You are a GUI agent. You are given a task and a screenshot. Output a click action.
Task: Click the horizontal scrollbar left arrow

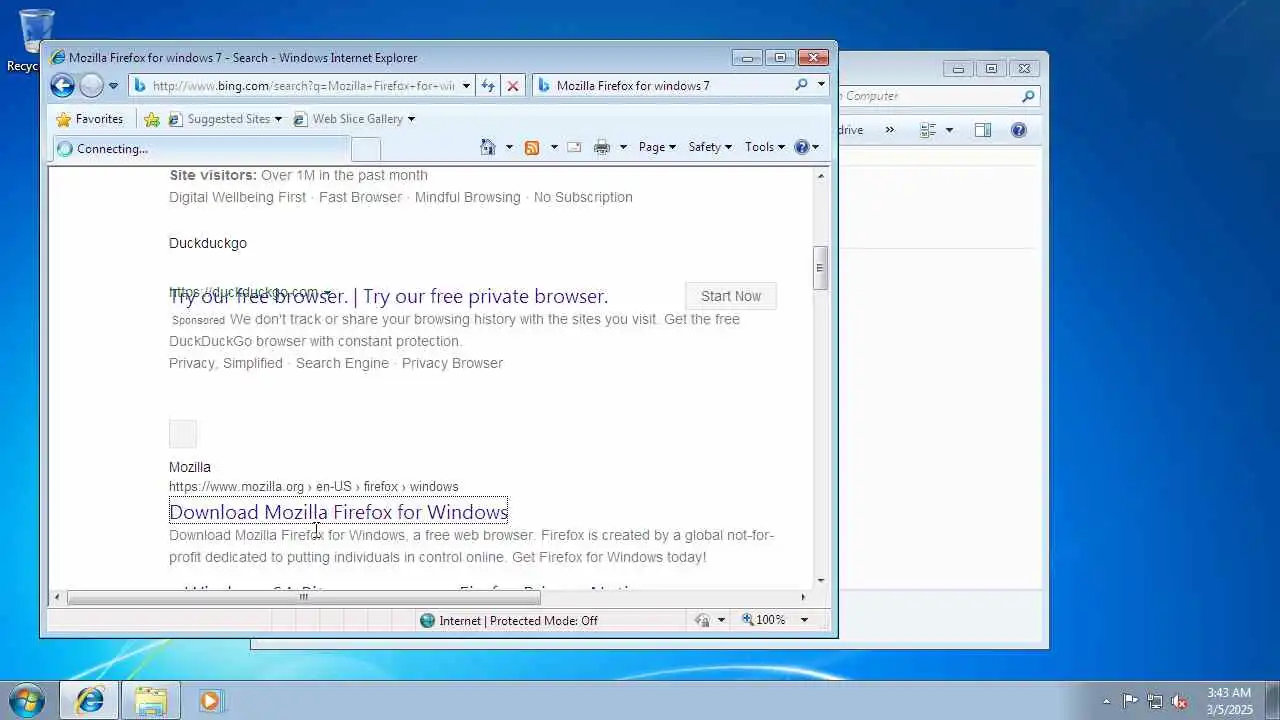(x=57, y=598)
